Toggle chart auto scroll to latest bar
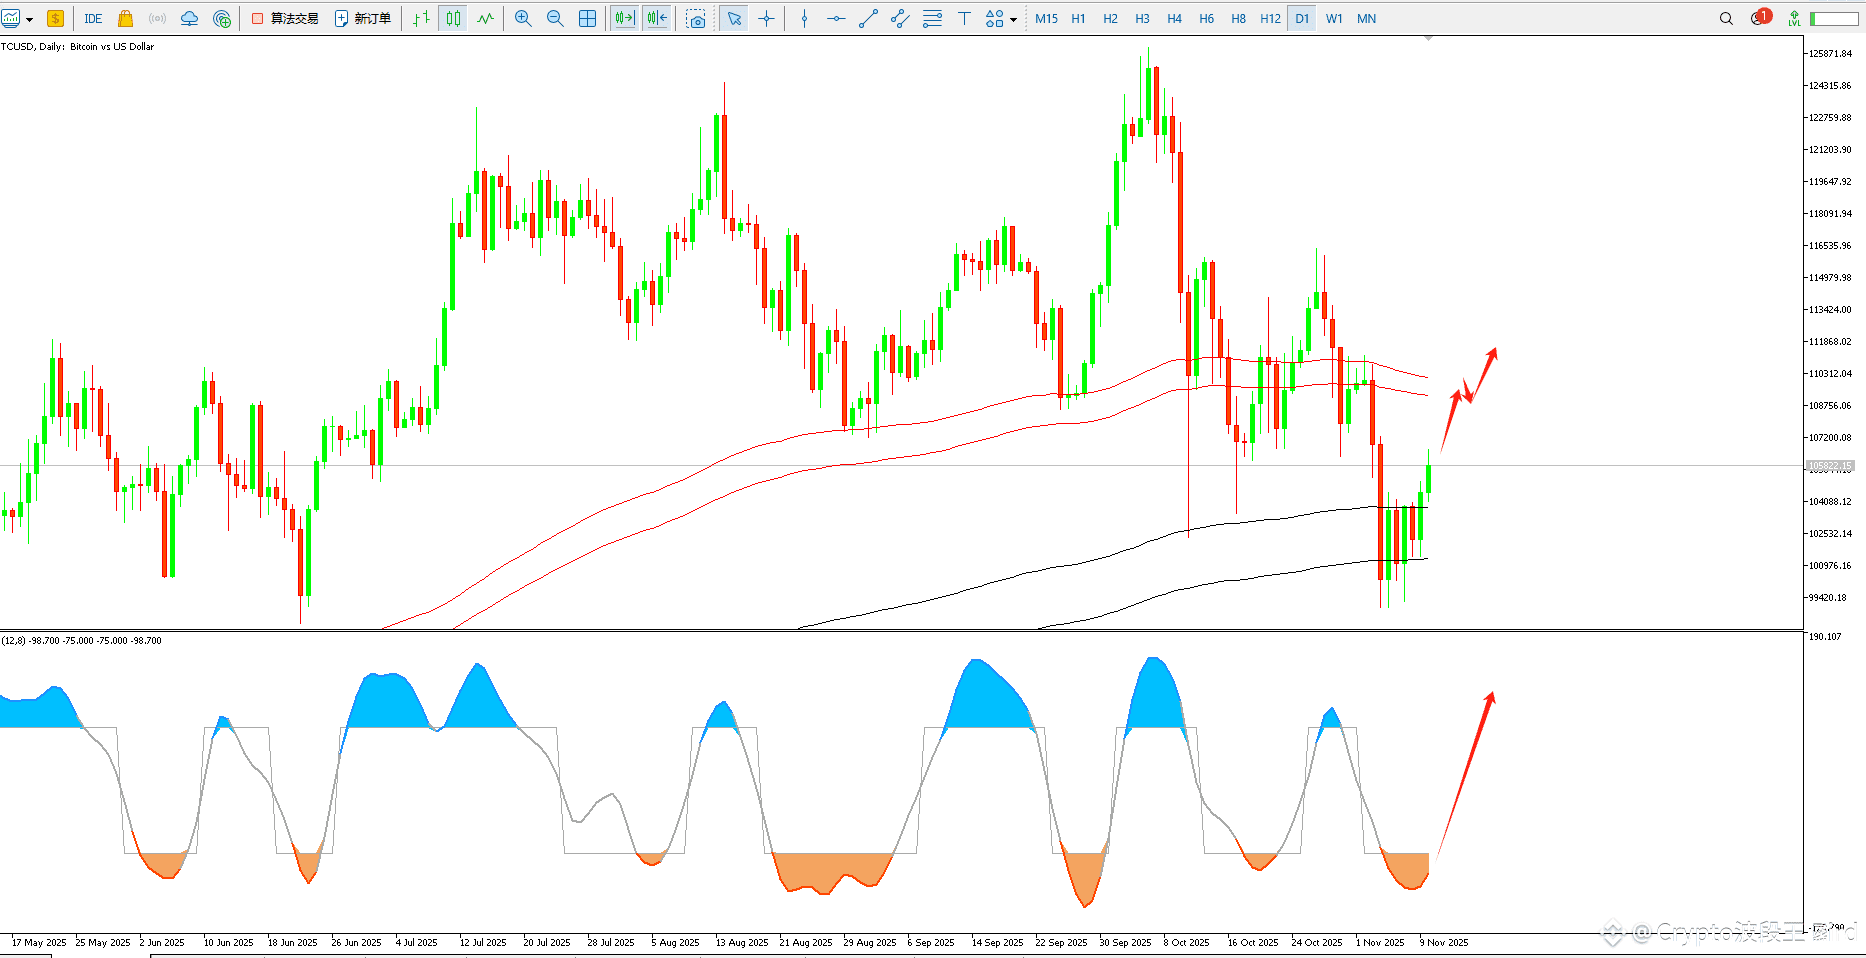 (x=625, y=18)
